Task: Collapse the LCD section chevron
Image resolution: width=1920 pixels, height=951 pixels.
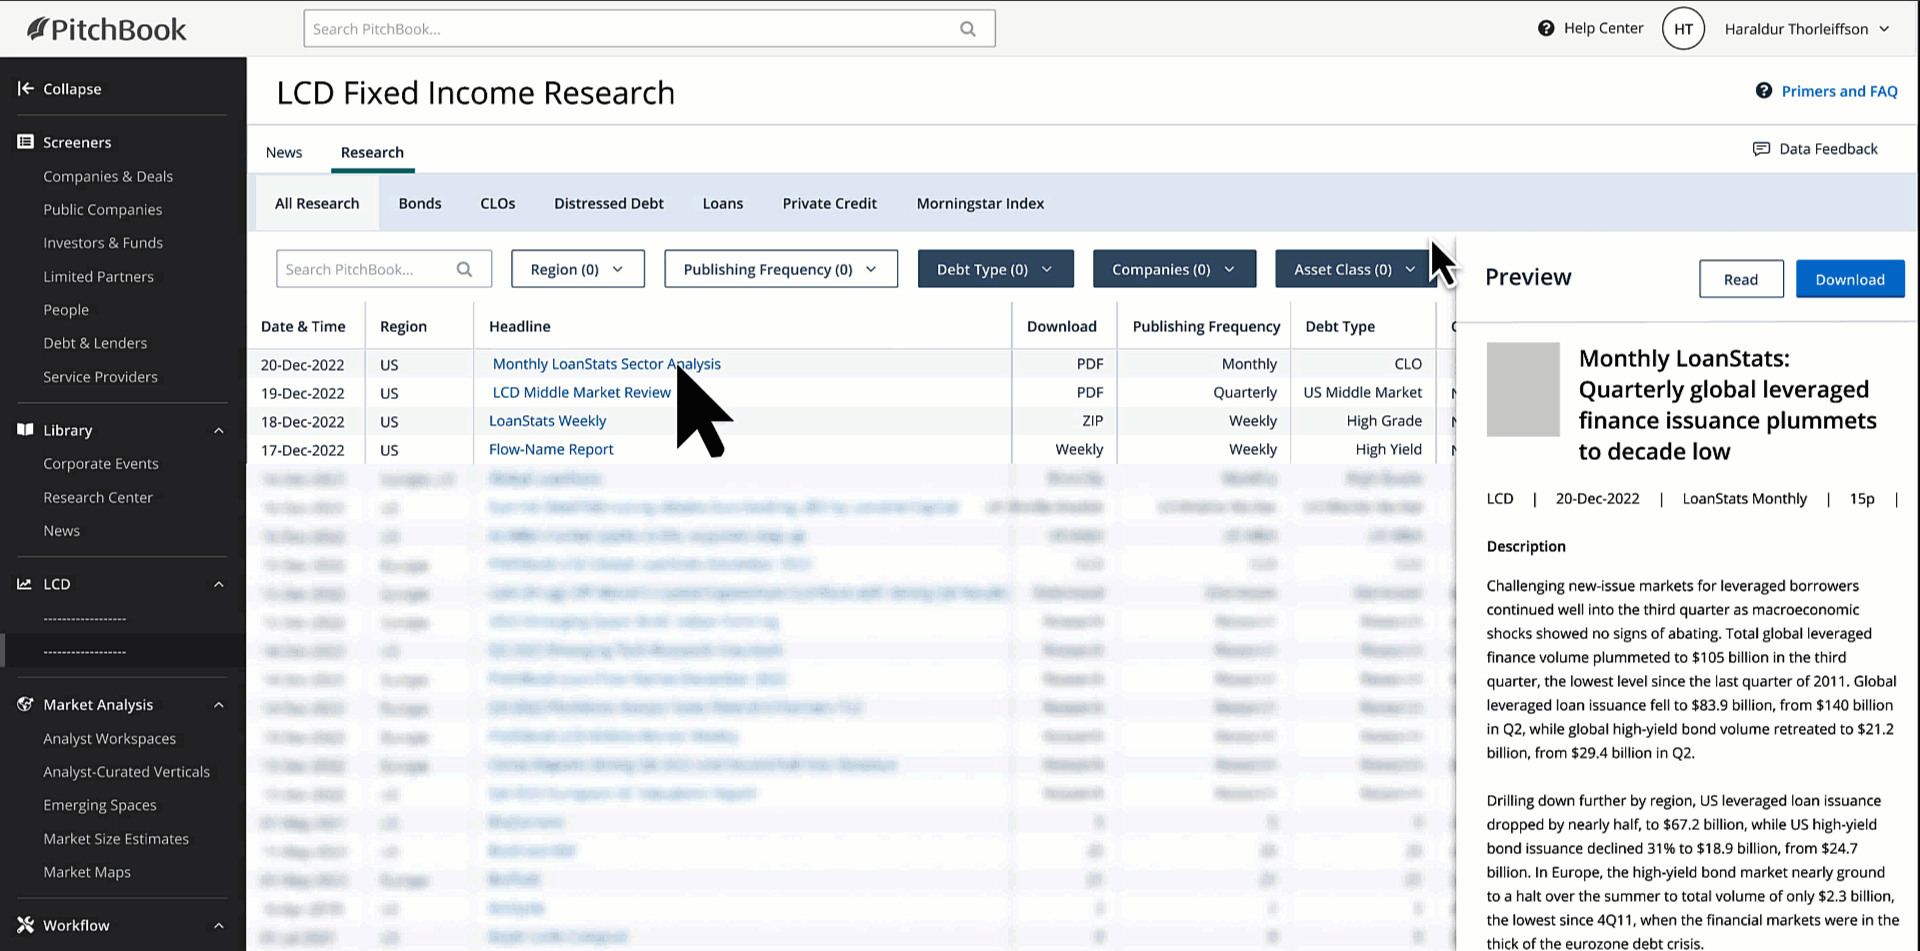Action: pos(218,585)
